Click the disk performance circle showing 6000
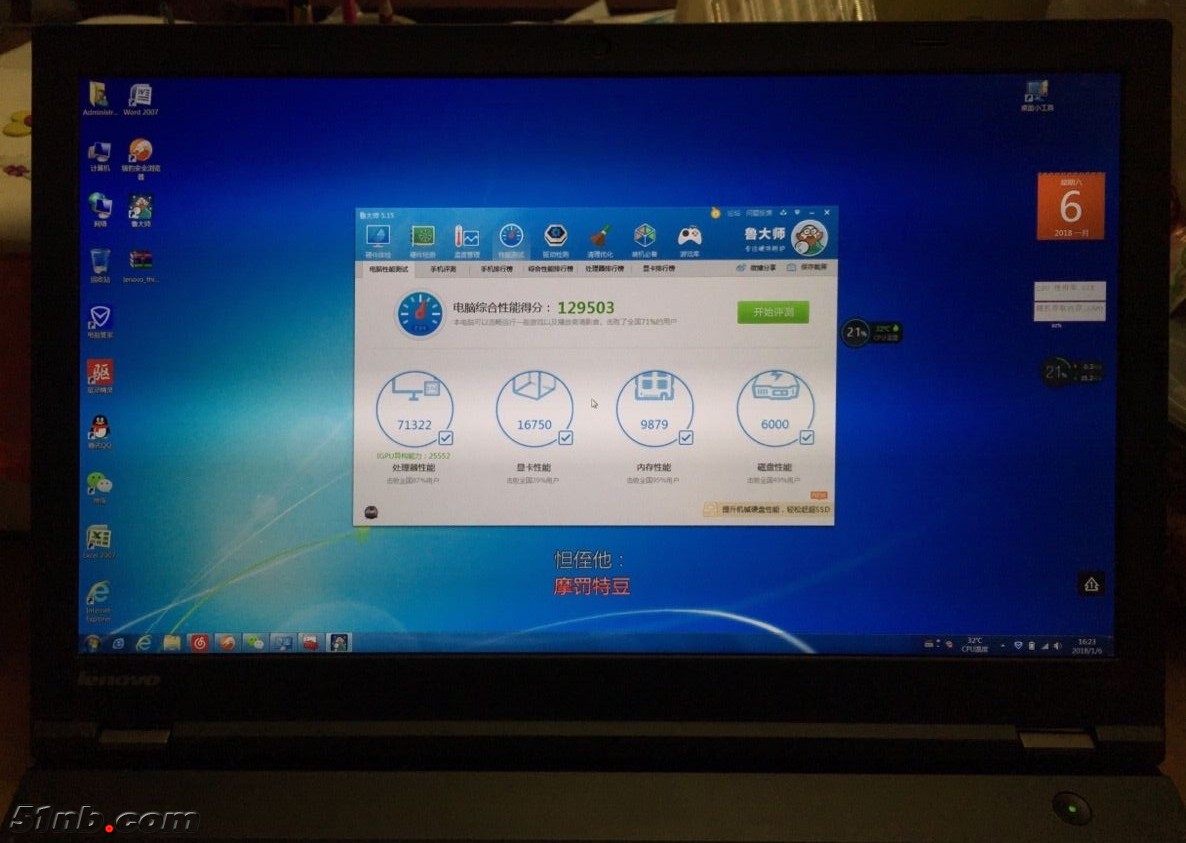This screenshot has width=1186, height=843. 775,408
